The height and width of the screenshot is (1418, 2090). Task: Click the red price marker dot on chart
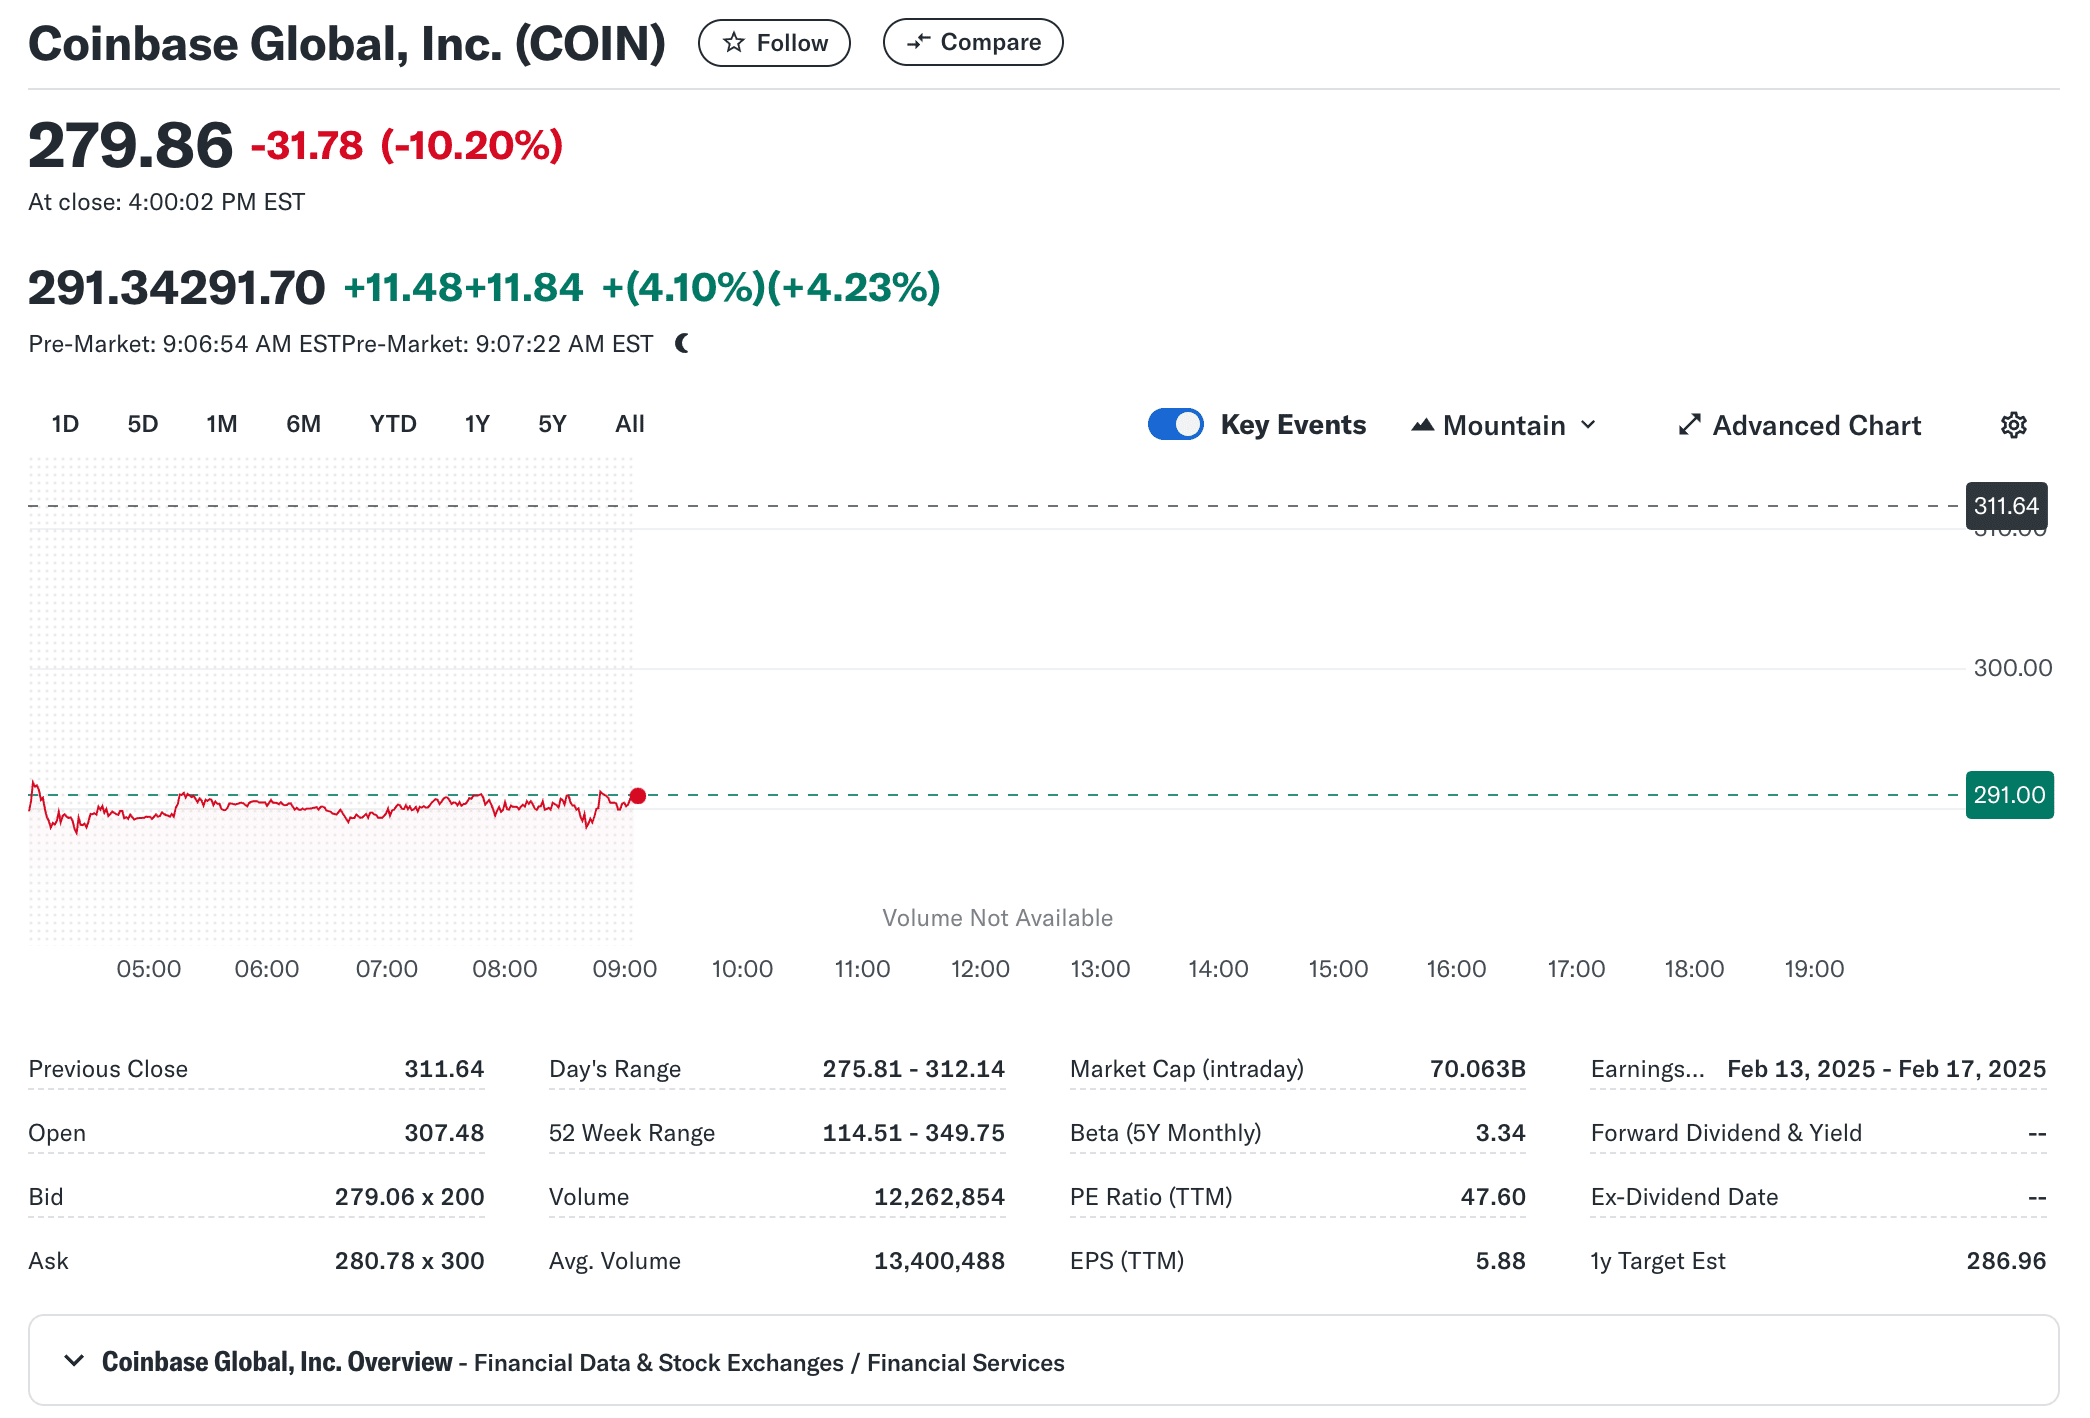pos(637,796)
